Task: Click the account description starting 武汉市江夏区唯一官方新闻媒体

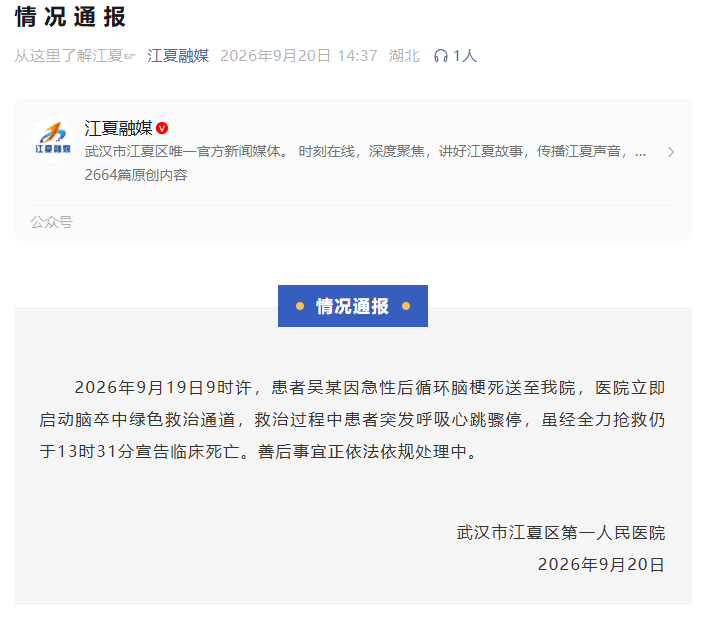Action: (364, 151)
